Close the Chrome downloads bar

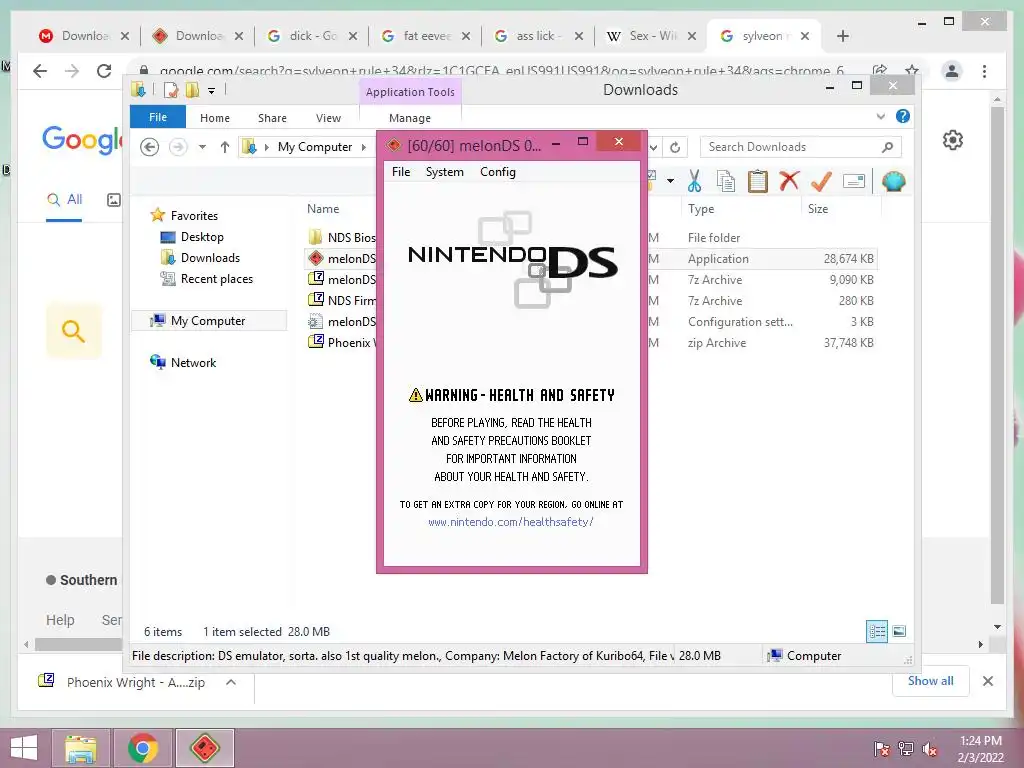coord(988,681)
